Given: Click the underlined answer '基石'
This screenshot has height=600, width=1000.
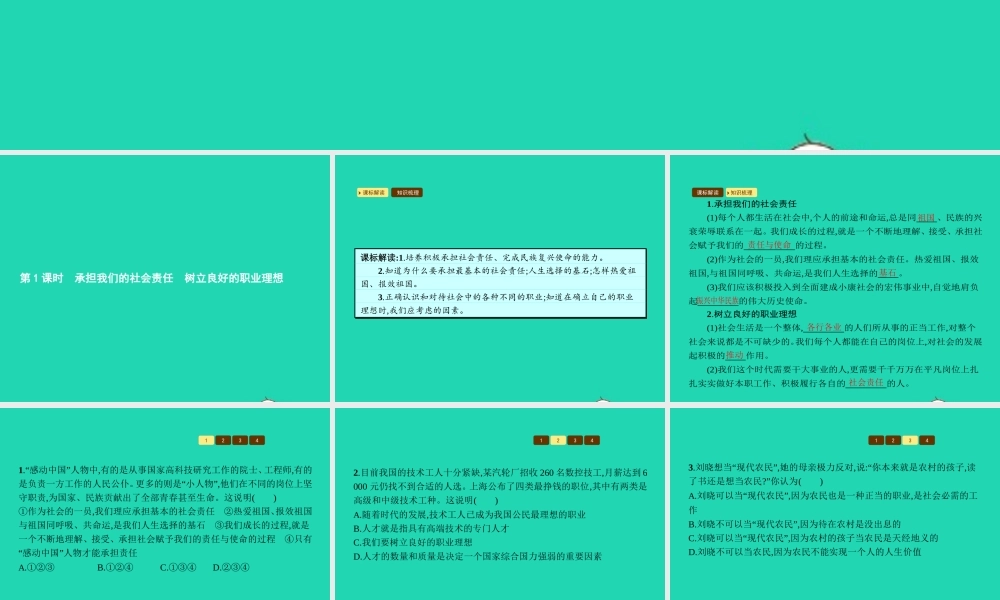Looking at the screenshot, I should pos(888,273).
